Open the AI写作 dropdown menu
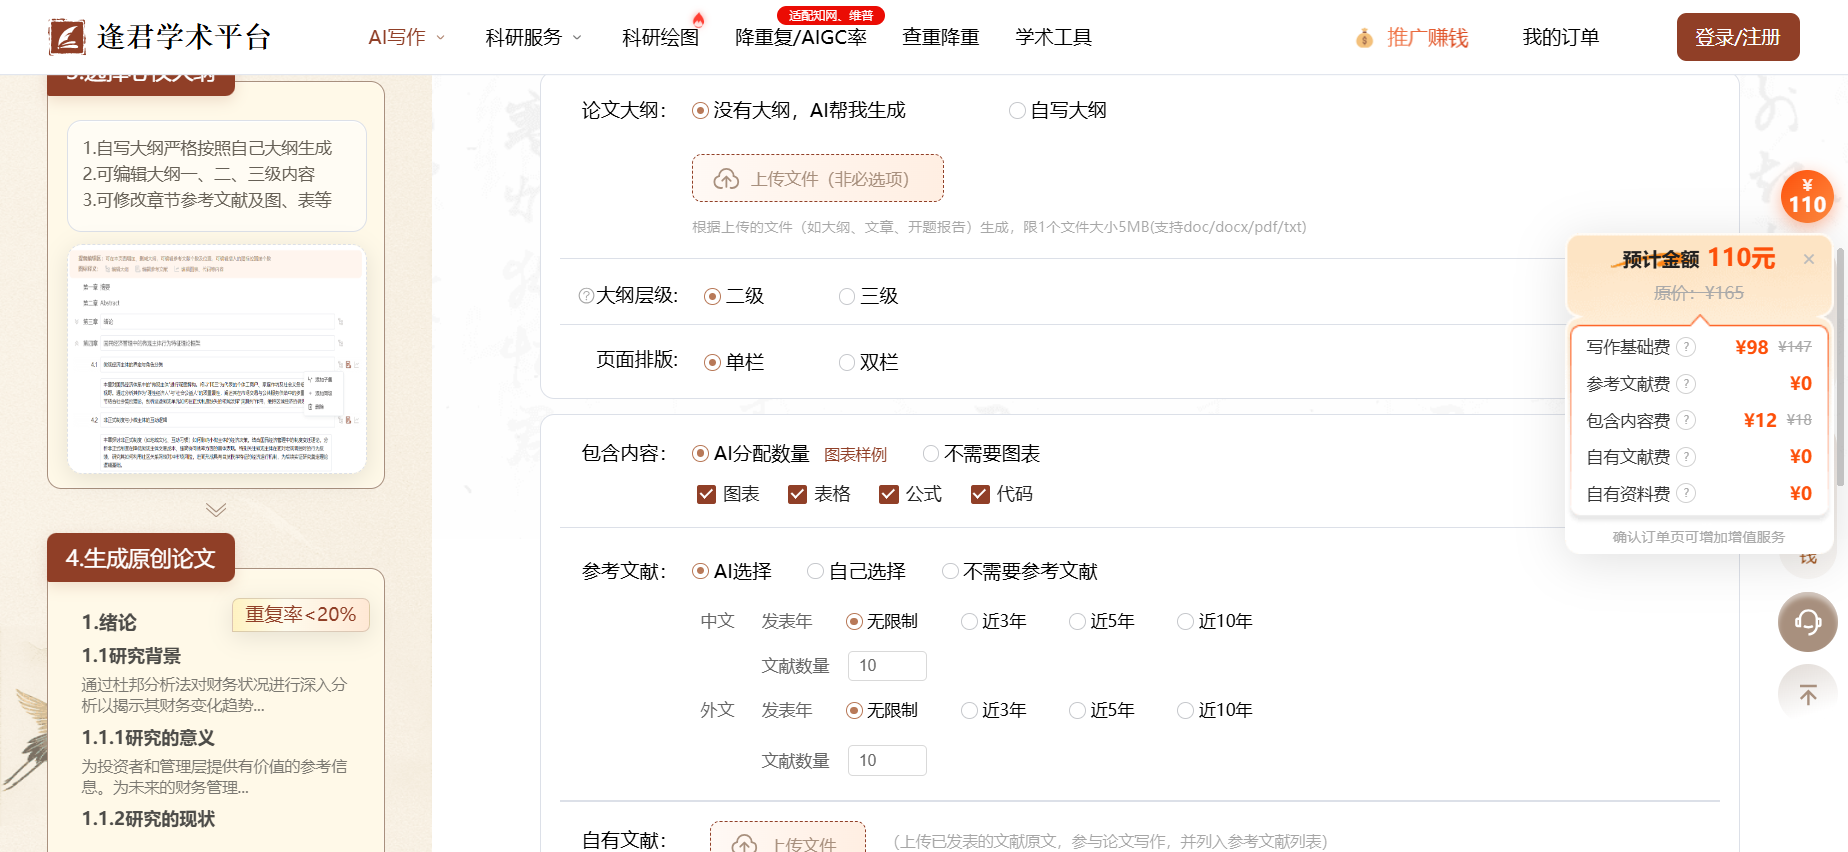Viewport: 1848px width, 852px height. [x=406, y=37]
